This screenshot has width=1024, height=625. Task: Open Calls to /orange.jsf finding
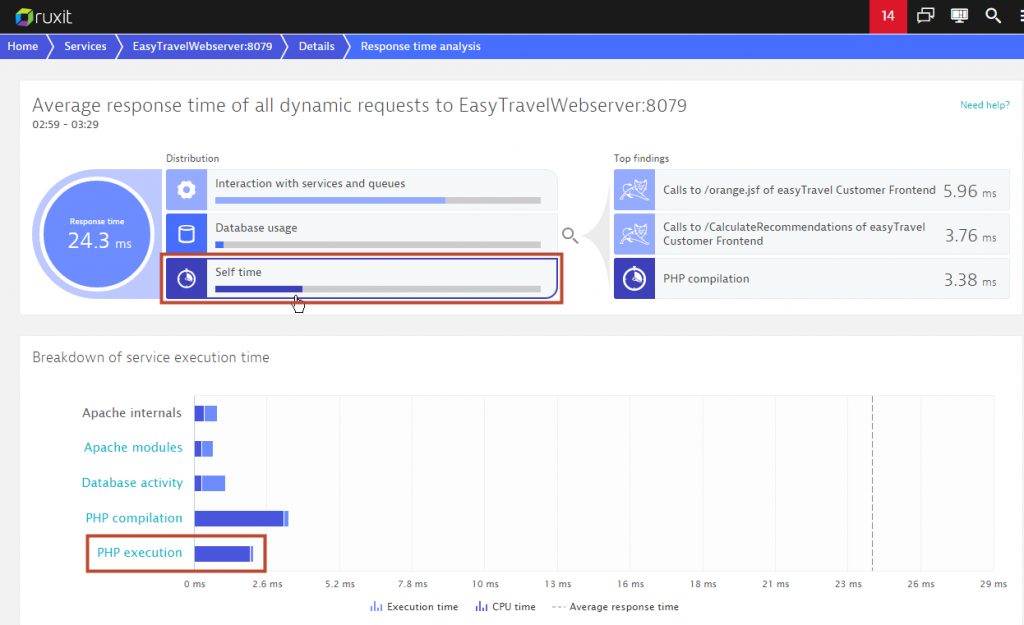click(812, 189)
